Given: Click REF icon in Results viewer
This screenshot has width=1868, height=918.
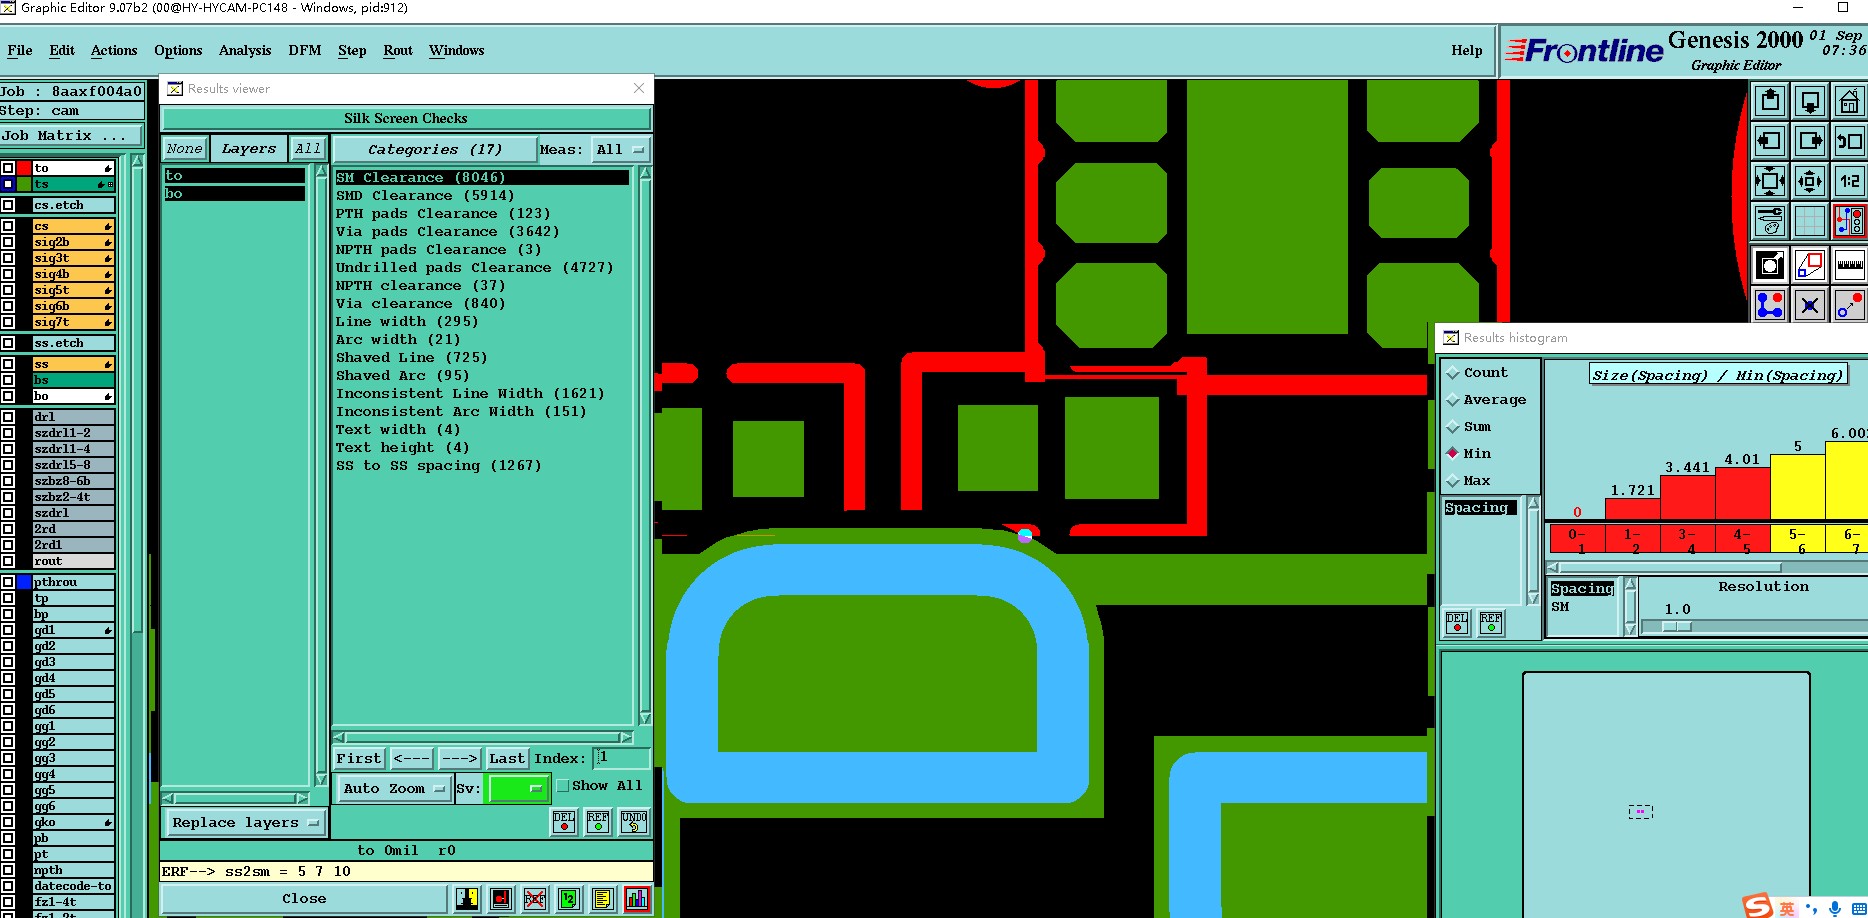Looking at the screenshot, I should [598, 822].
